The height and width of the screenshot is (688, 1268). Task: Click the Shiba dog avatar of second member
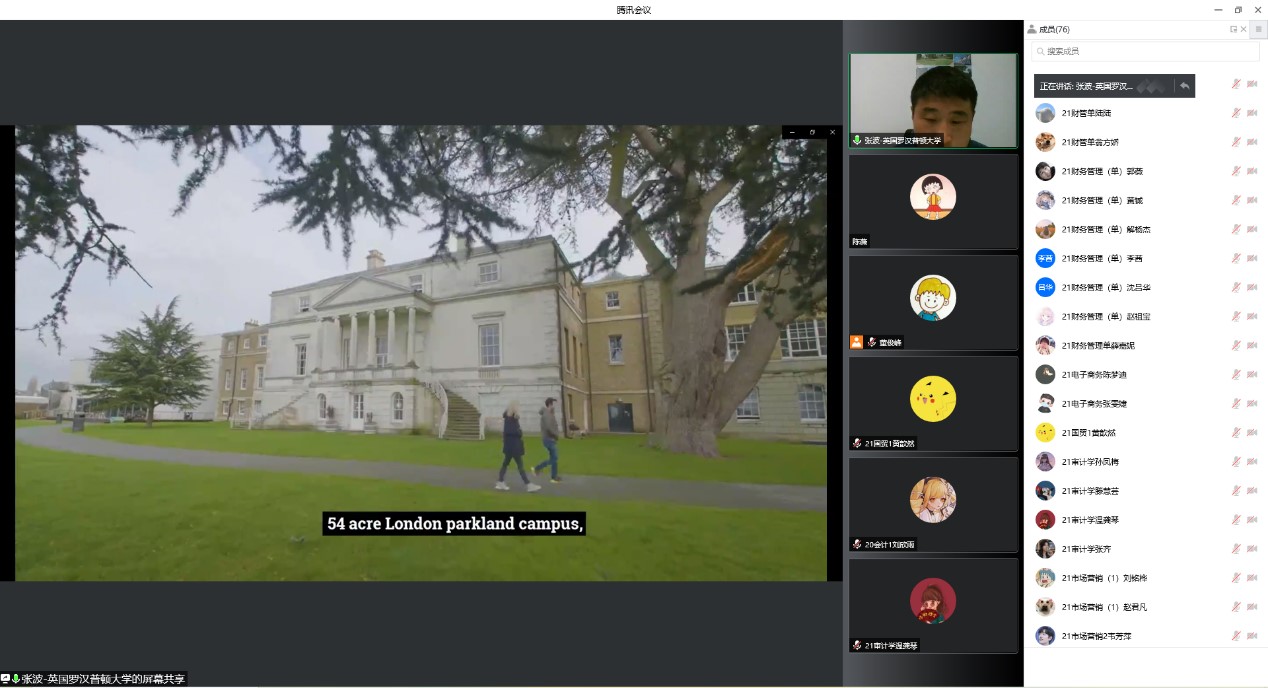click(x=1045, y=142)
